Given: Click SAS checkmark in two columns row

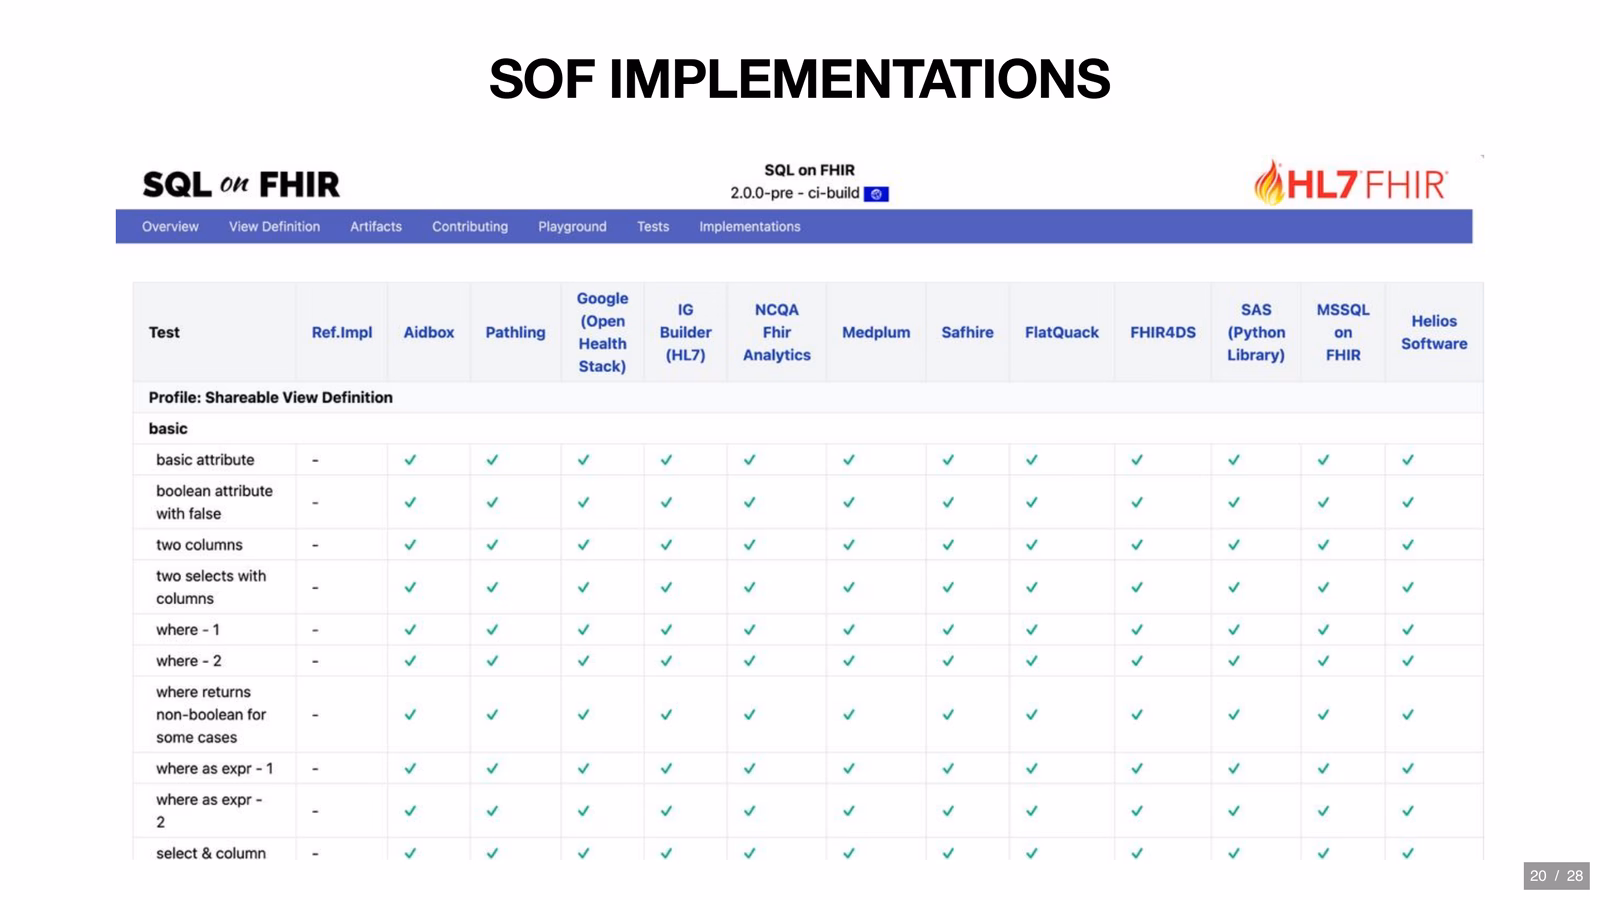Looking at the screenshot, I should point(1234,545).
